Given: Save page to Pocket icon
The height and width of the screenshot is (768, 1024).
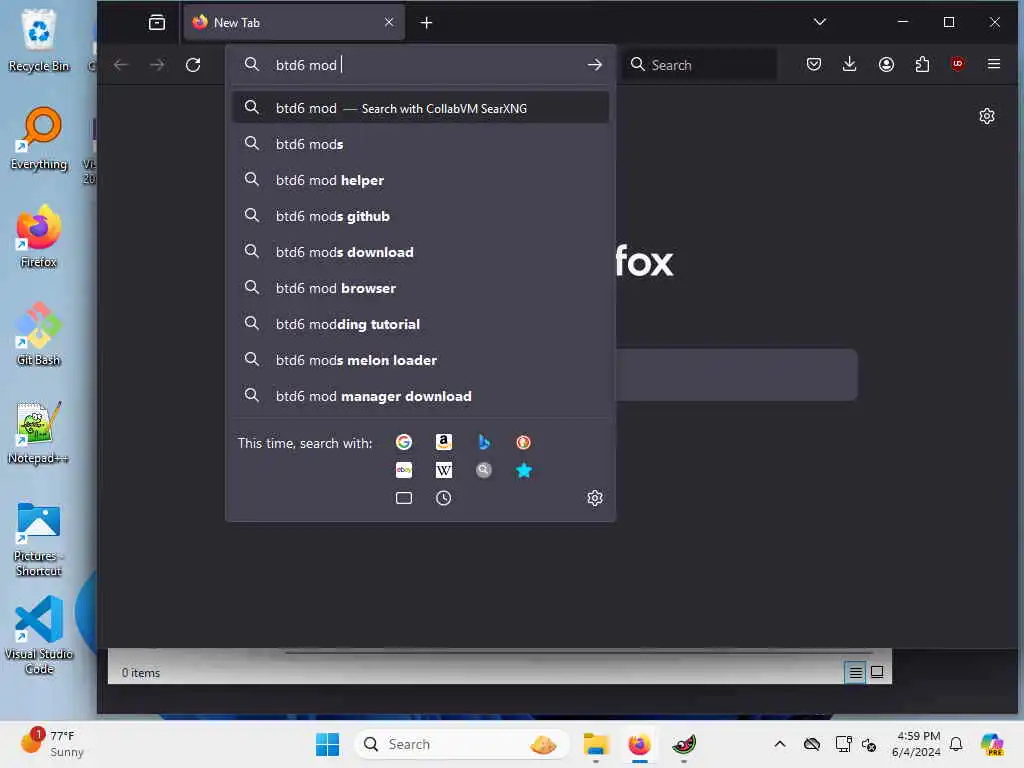Looking at the screenshot, I should pos(814,64).
